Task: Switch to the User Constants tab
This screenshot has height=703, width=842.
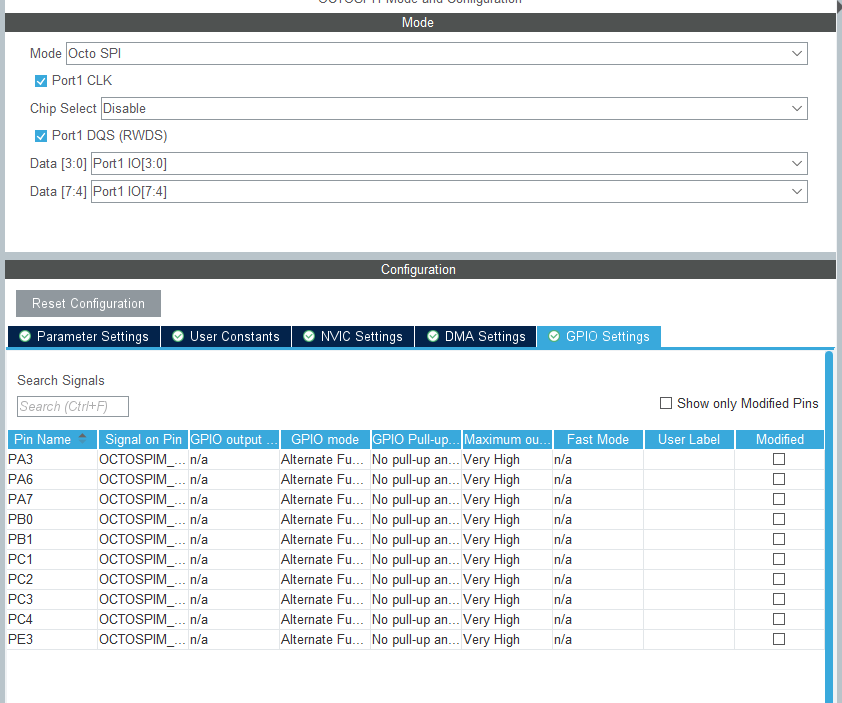Action: point(226,337)
